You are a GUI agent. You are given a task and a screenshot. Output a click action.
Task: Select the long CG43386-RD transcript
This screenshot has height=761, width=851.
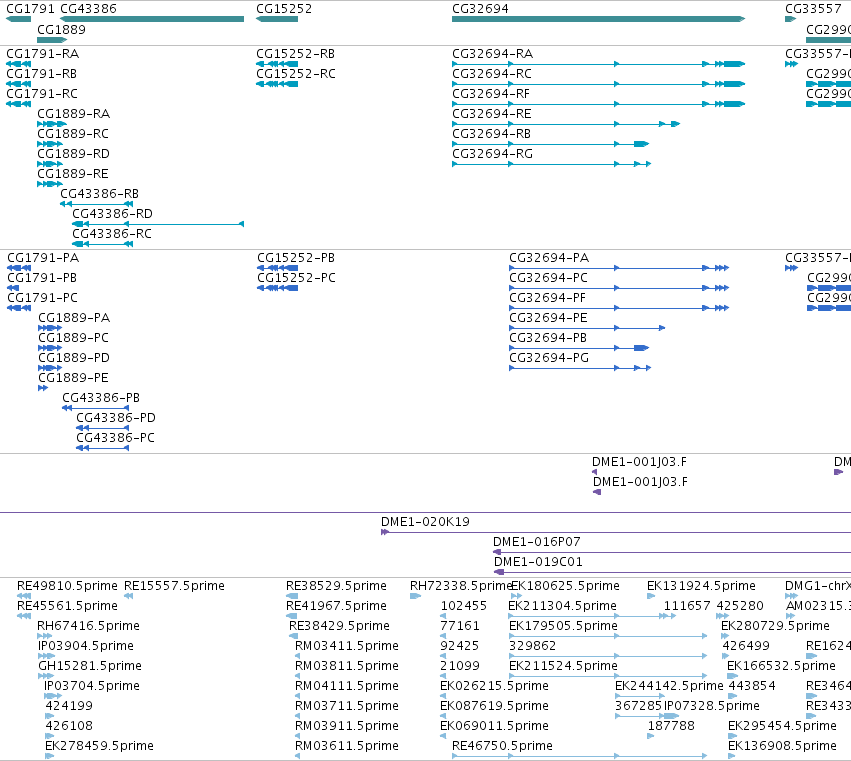(x=158, y=224)
